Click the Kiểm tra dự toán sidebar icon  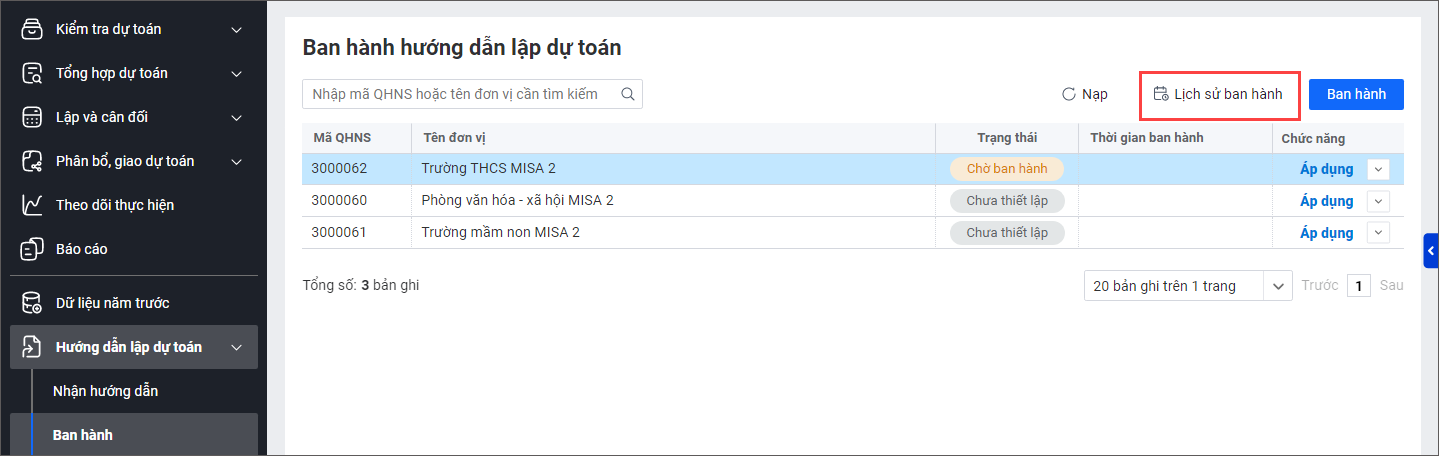[32, 29]
